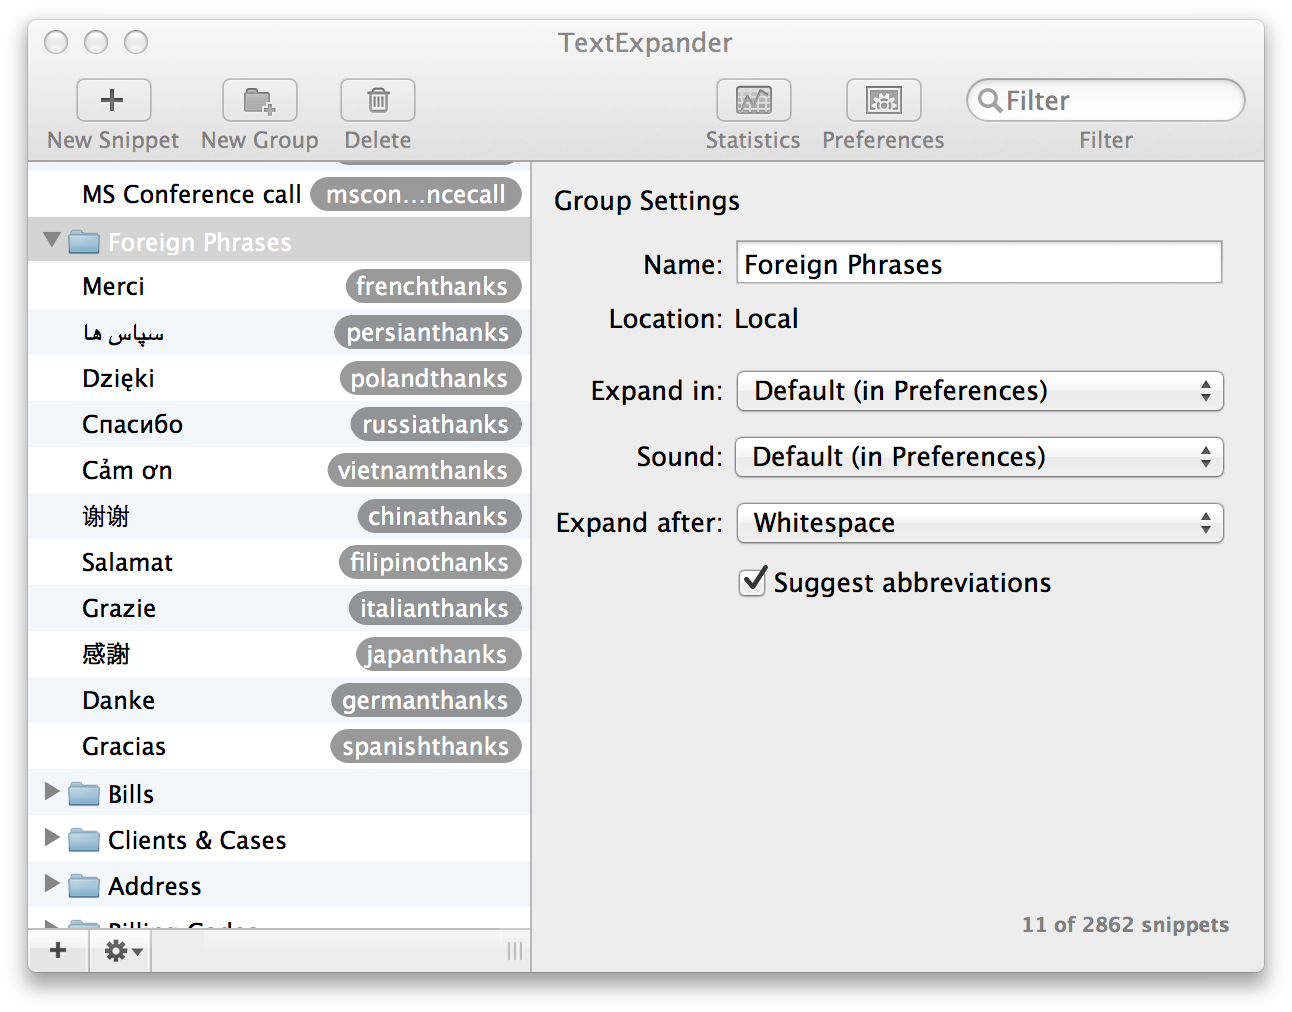Select the Danke snippet
The height and width of the screenshot is (1012, 1292).
279,700
